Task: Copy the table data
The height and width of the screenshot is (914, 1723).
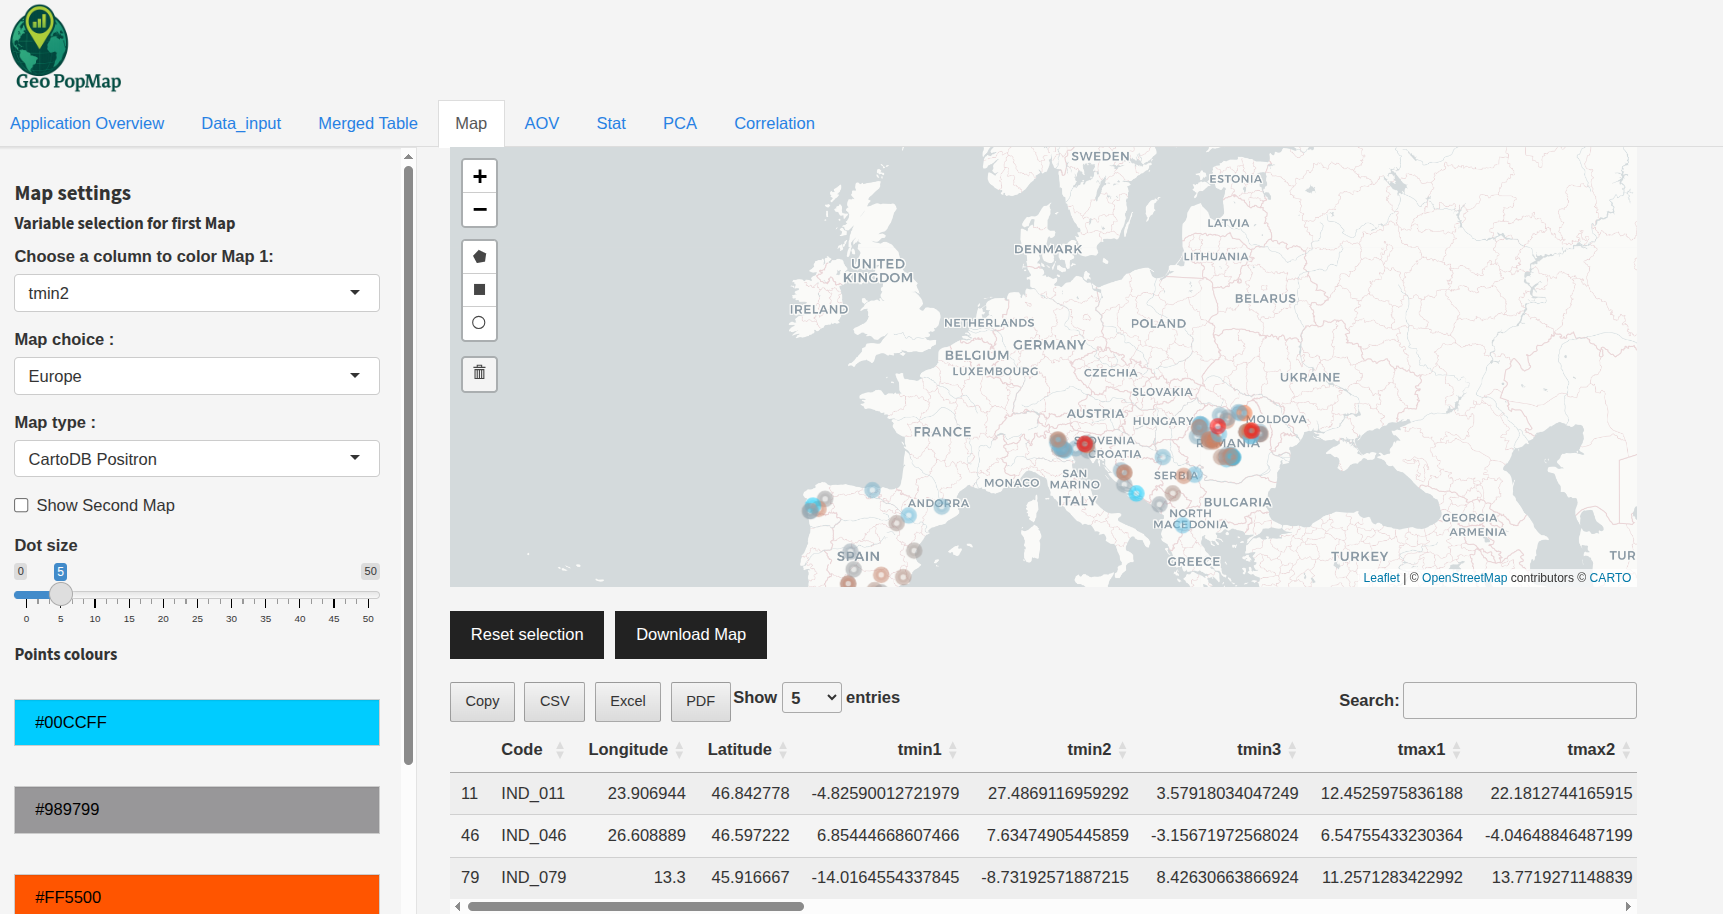Action: [x=482, y=702]
